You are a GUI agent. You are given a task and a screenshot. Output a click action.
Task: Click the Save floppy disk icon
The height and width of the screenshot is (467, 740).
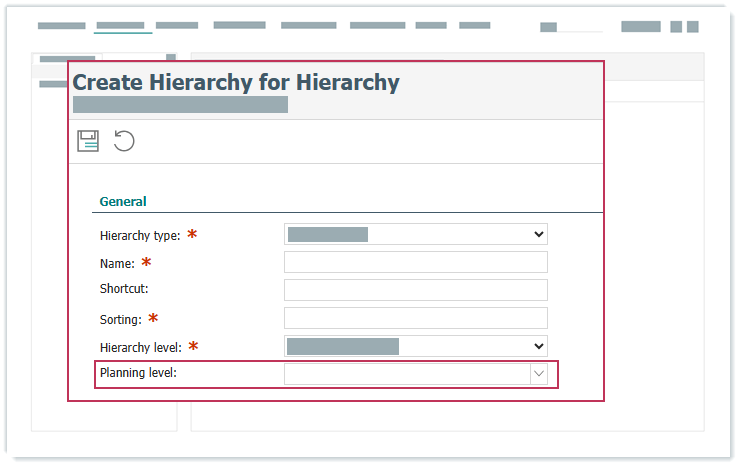(x=88, y=141)
